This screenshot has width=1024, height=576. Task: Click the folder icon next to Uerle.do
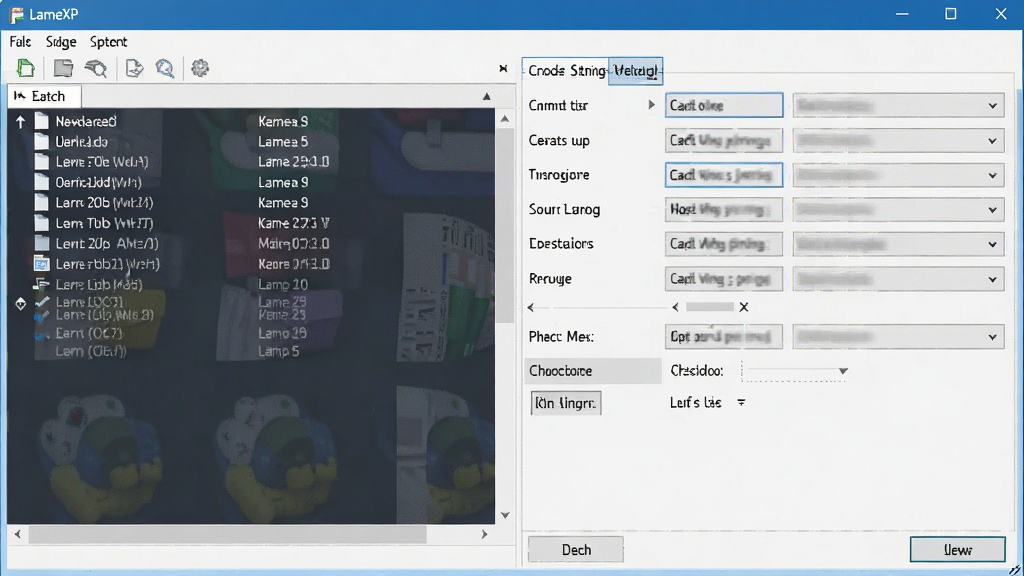coord(42,142)
